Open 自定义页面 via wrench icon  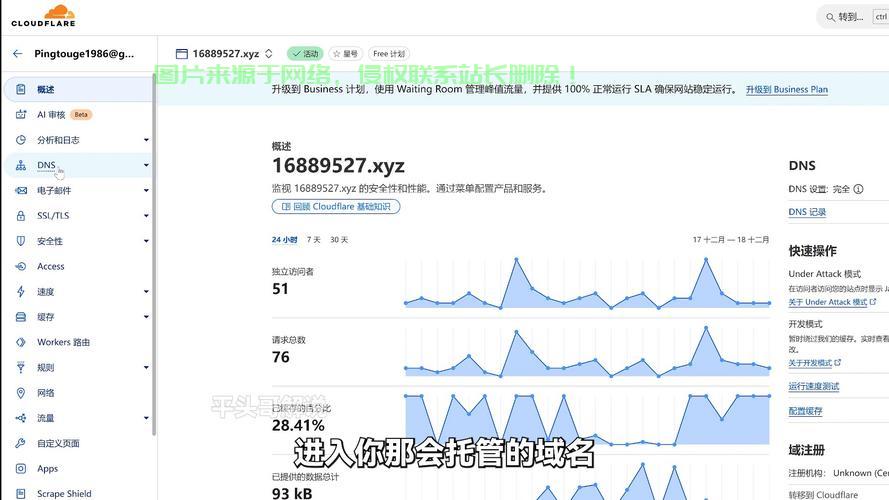pos(21,443)
